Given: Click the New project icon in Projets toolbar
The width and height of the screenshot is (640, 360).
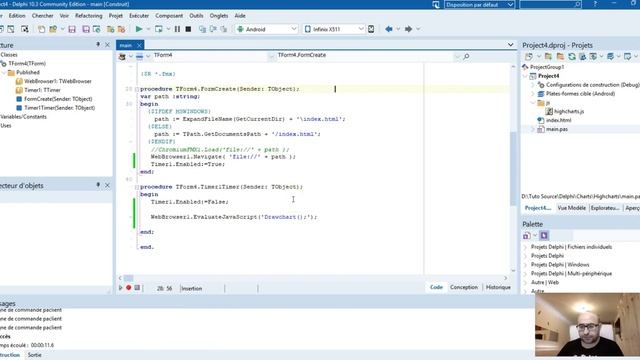Looking at the screenshot, I should click(x=529, y=57).
